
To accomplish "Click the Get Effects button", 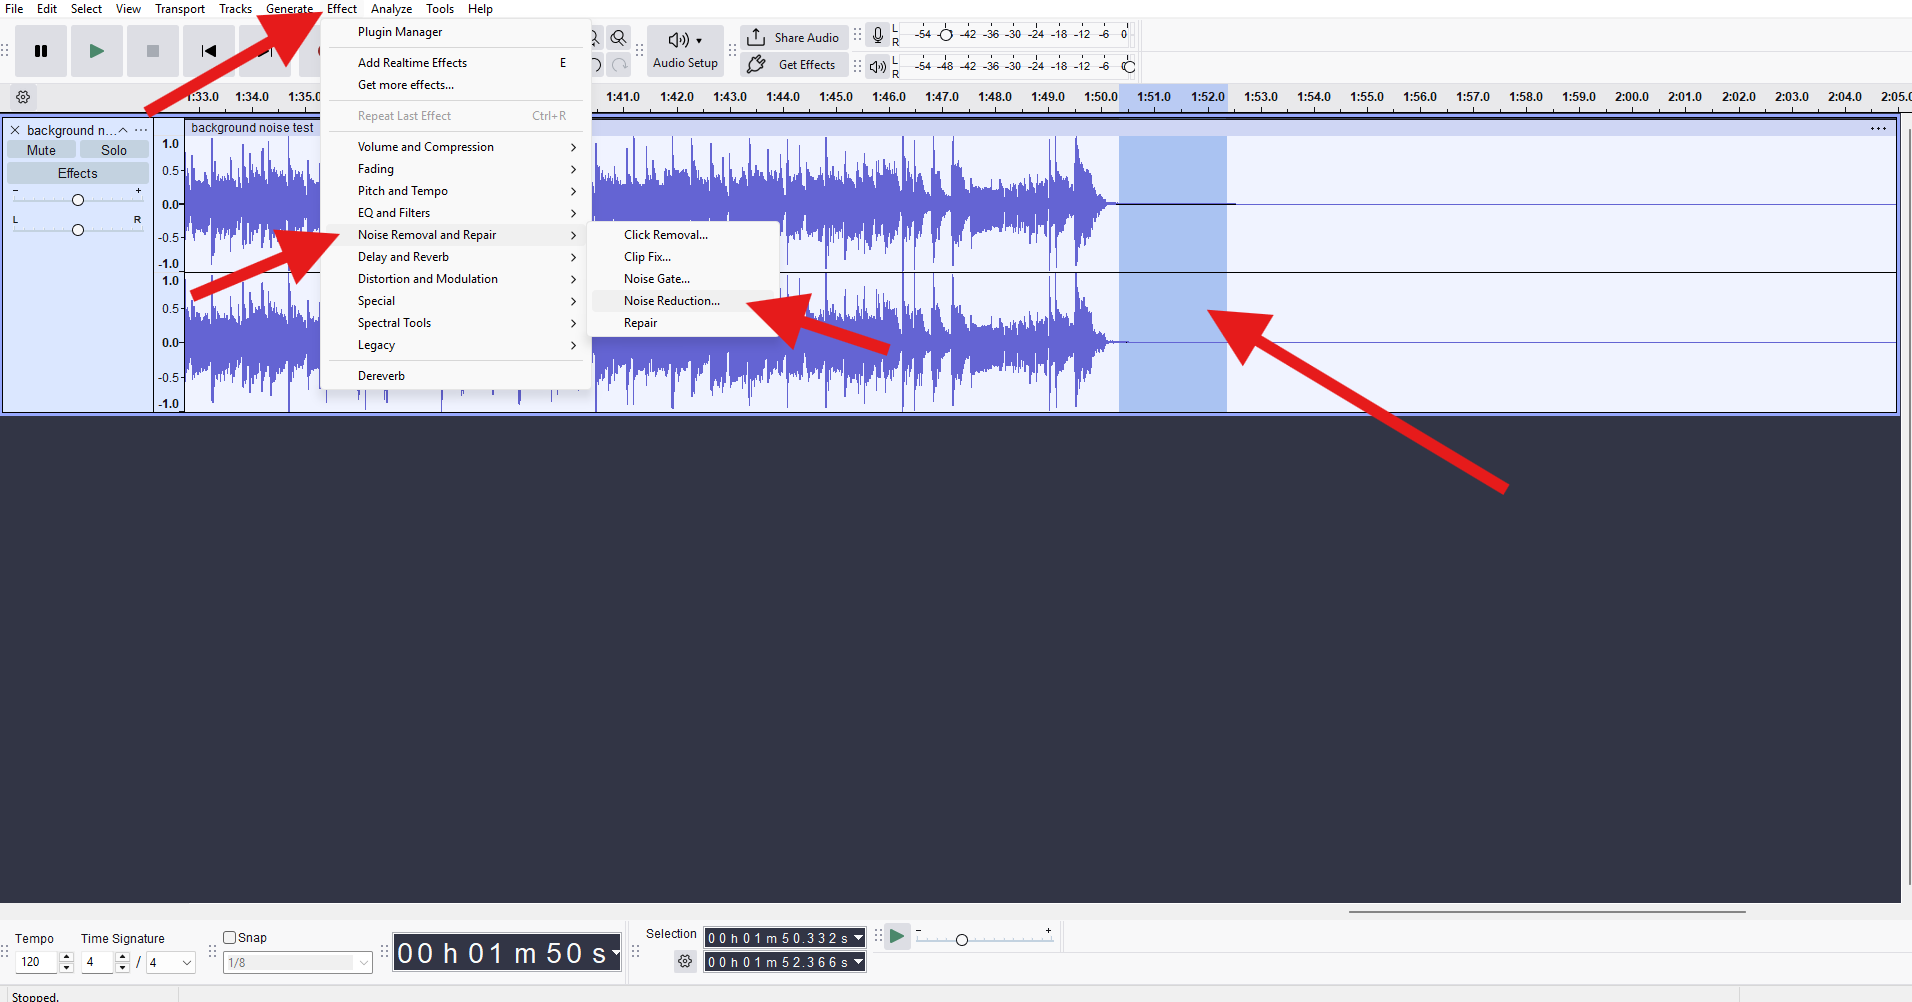I will pos(793,64).
